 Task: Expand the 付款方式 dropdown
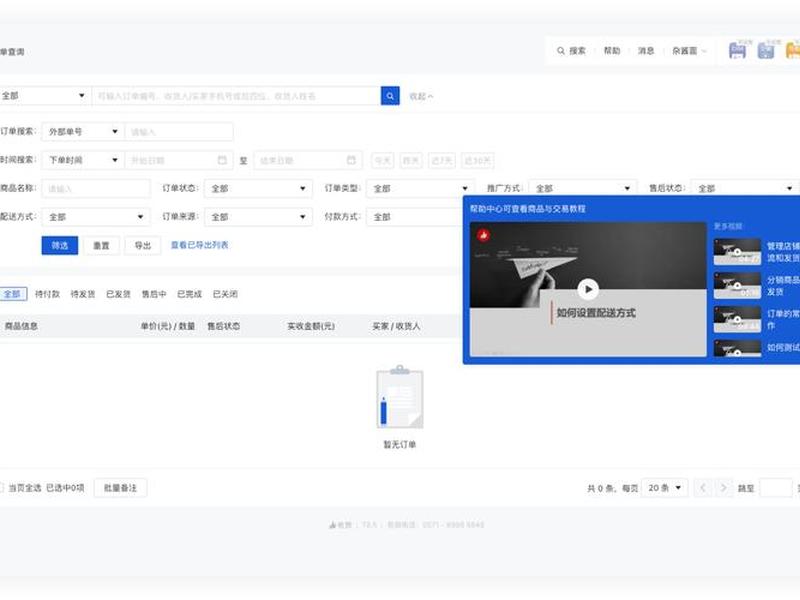point(414,217)
